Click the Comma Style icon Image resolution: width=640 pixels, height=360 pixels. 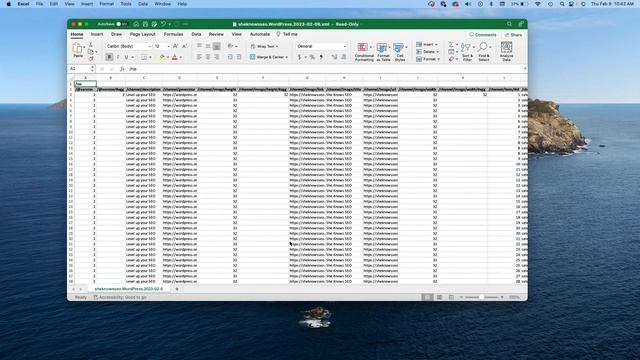point(322,57)
